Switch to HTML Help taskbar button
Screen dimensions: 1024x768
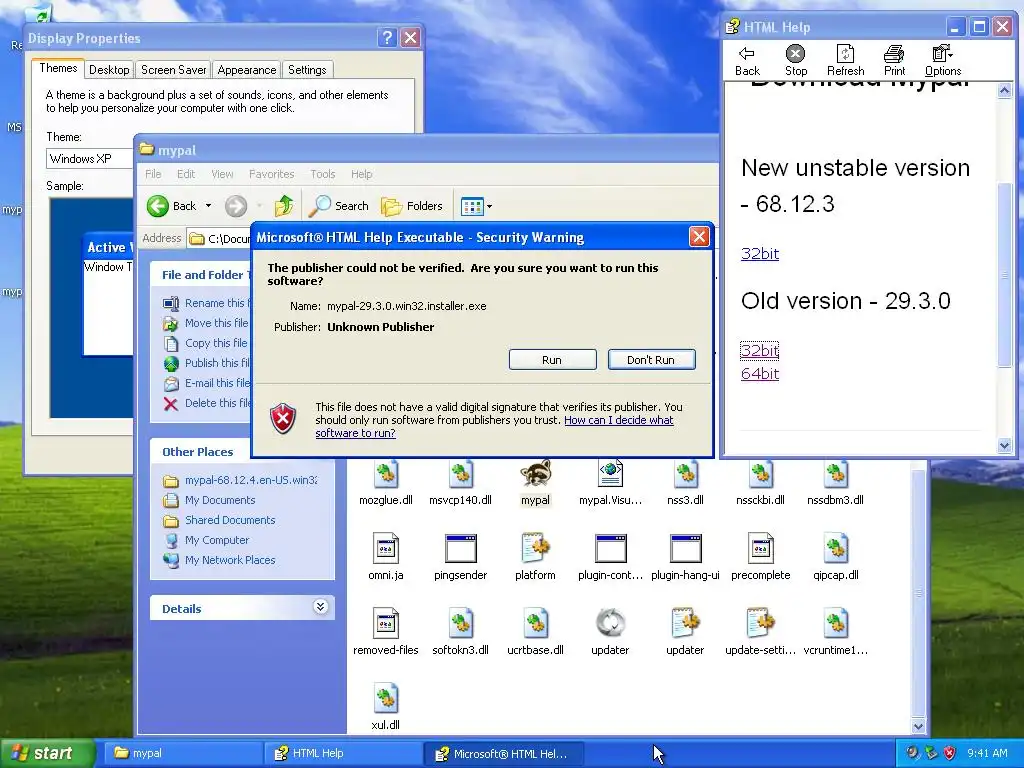tap(344, 753)
